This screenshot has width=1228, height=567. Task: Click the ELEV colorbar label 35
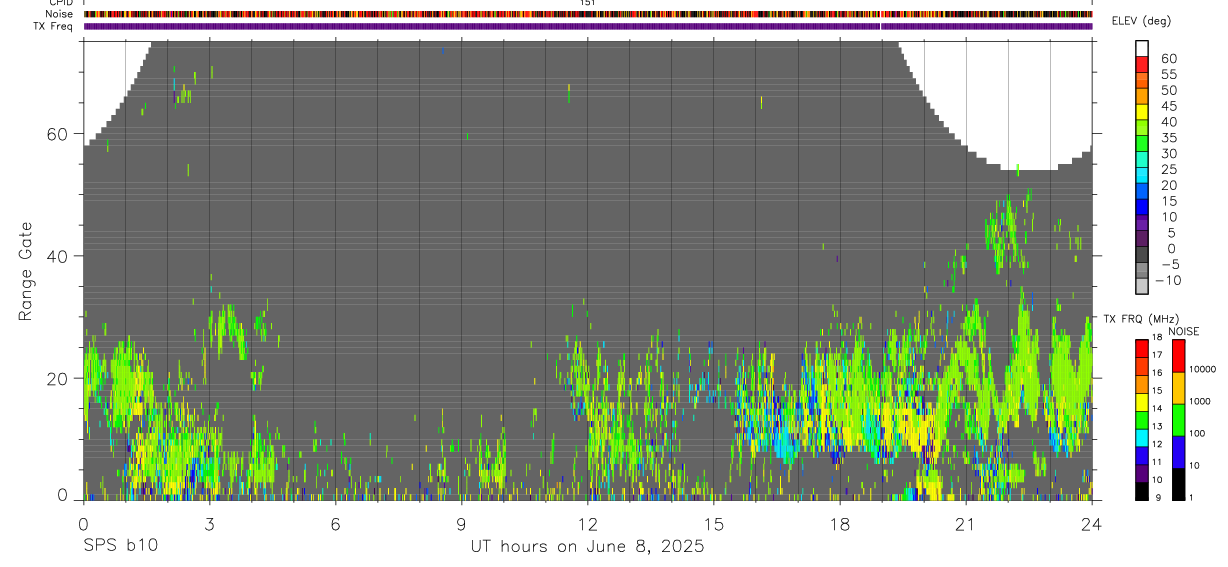pos(1167,138)
